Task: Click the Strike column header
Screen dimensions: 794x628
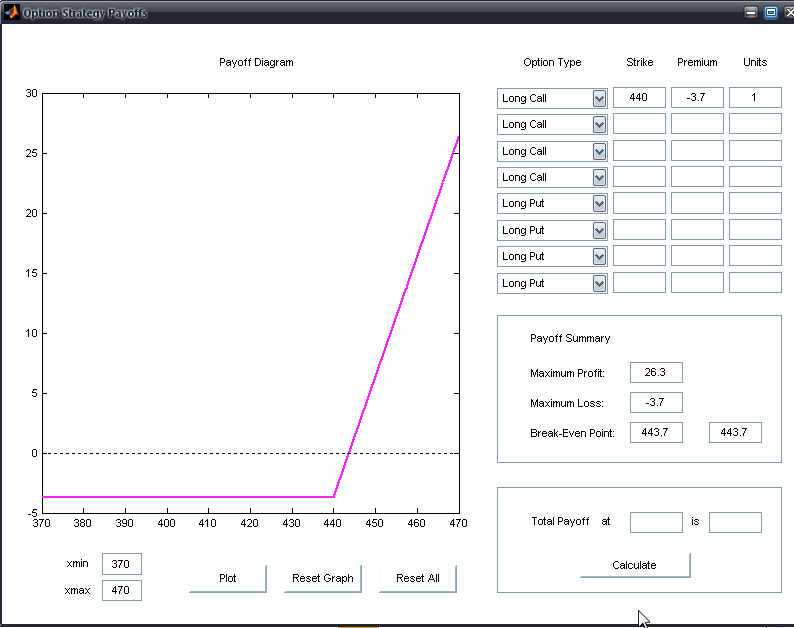Action: (640, 62)
